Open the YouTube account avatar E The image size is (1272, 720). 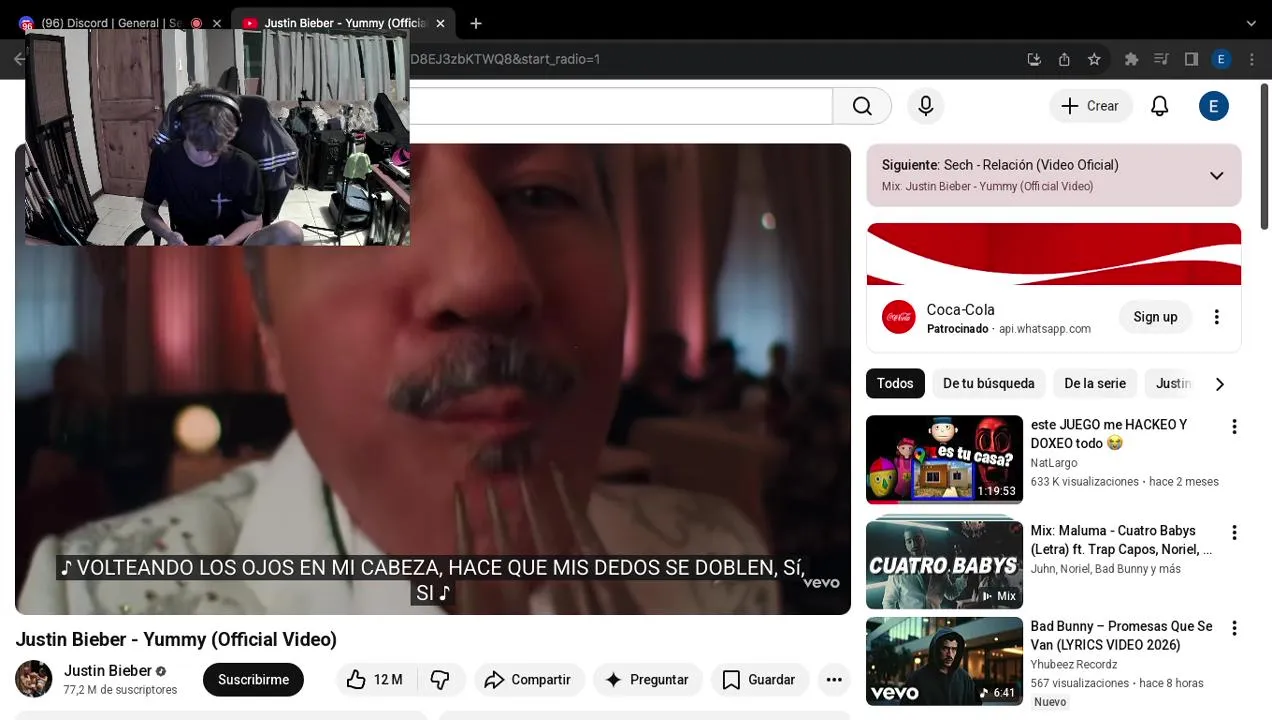(1214, 106)
